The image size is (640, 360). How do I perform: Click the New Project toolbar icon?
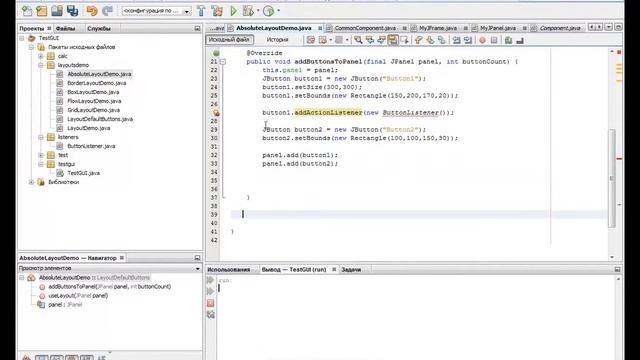42,11
